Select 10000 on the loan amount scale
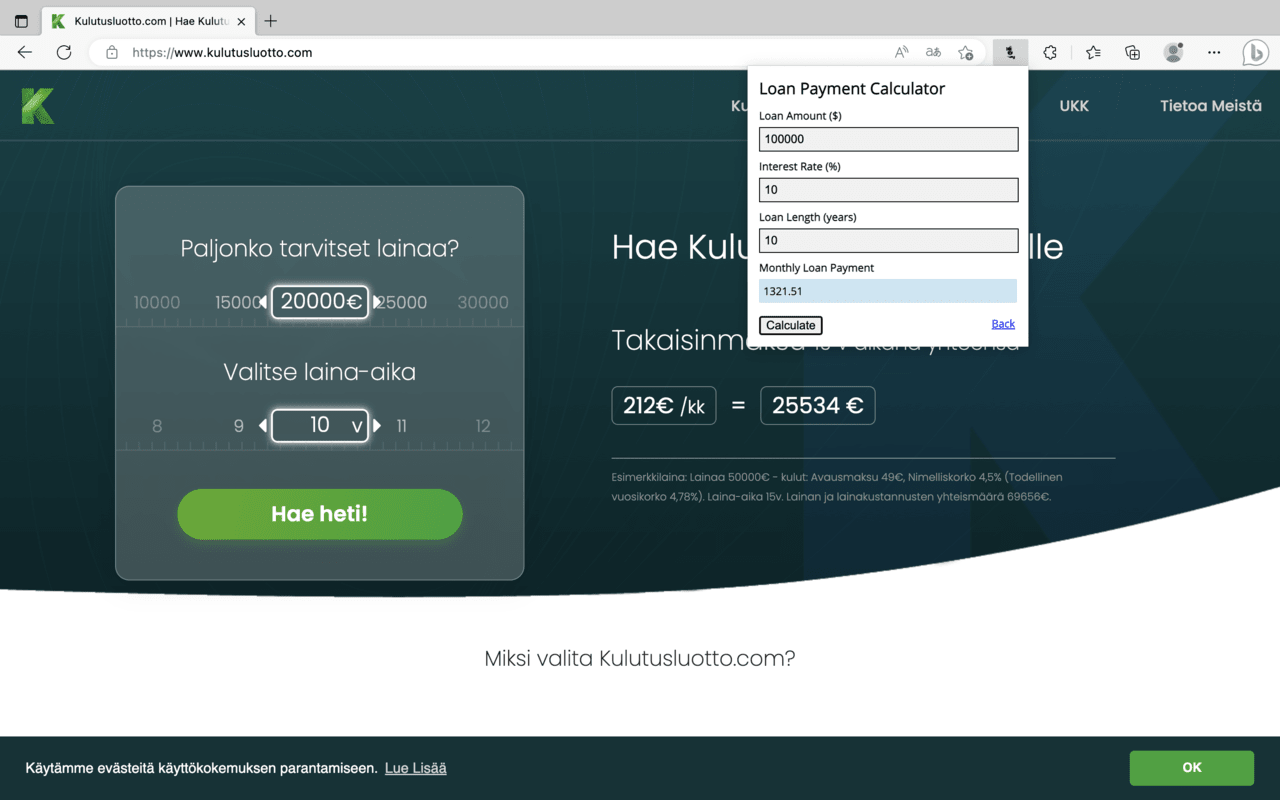 (157, 302)
